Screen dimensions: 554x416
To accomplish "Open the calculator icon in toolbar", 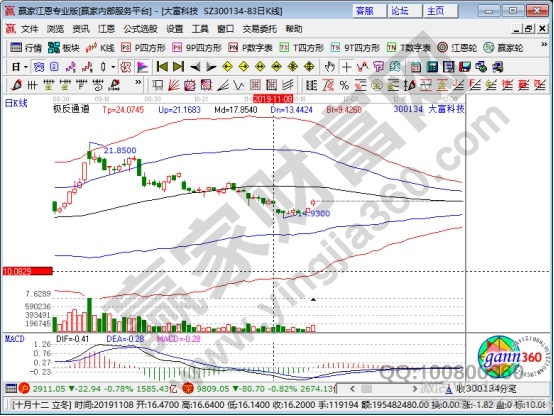I will pyautogui.click(x=432, y=66).
